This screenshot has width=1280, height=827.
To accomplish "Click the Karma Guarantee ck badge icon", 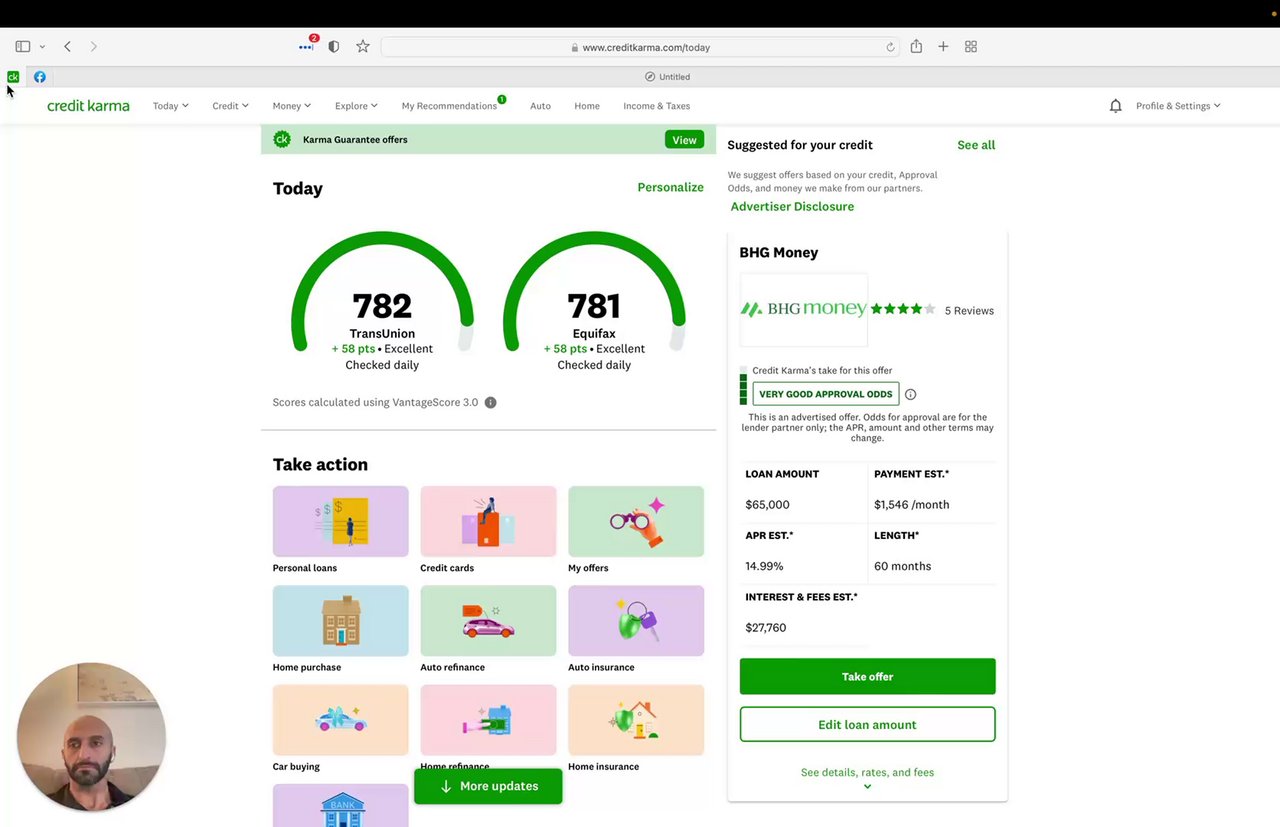I will tap(282, 139).
